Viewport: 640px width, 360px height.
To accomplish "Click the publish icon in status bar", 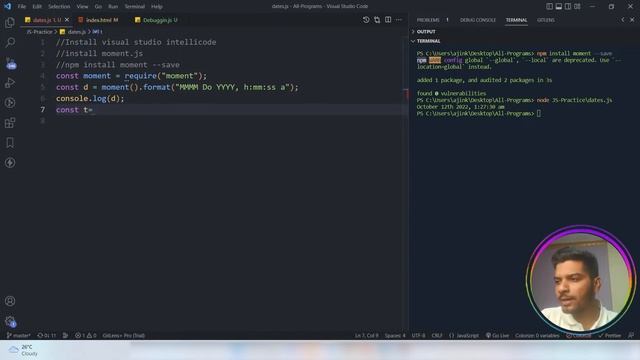I will click(65, 335).
